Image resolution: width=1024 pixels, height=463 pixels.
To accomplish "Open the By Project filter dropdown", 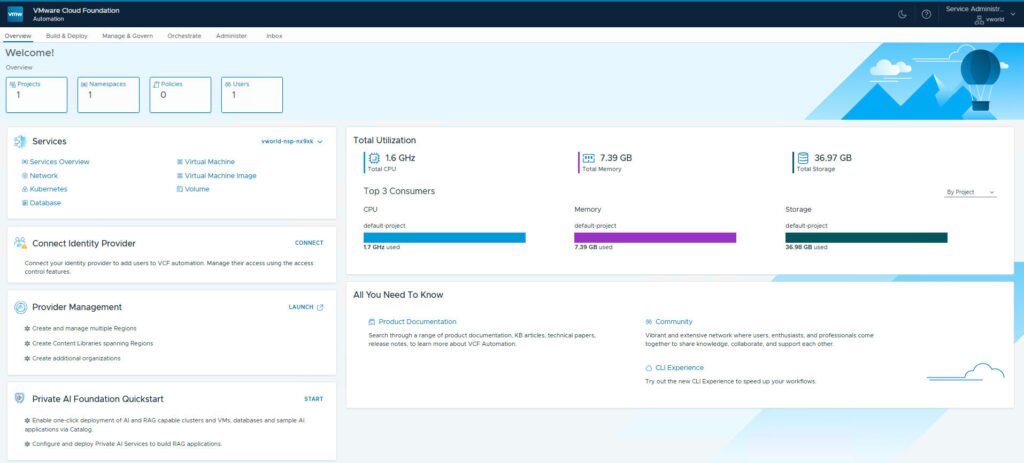I will pos(969,192).
